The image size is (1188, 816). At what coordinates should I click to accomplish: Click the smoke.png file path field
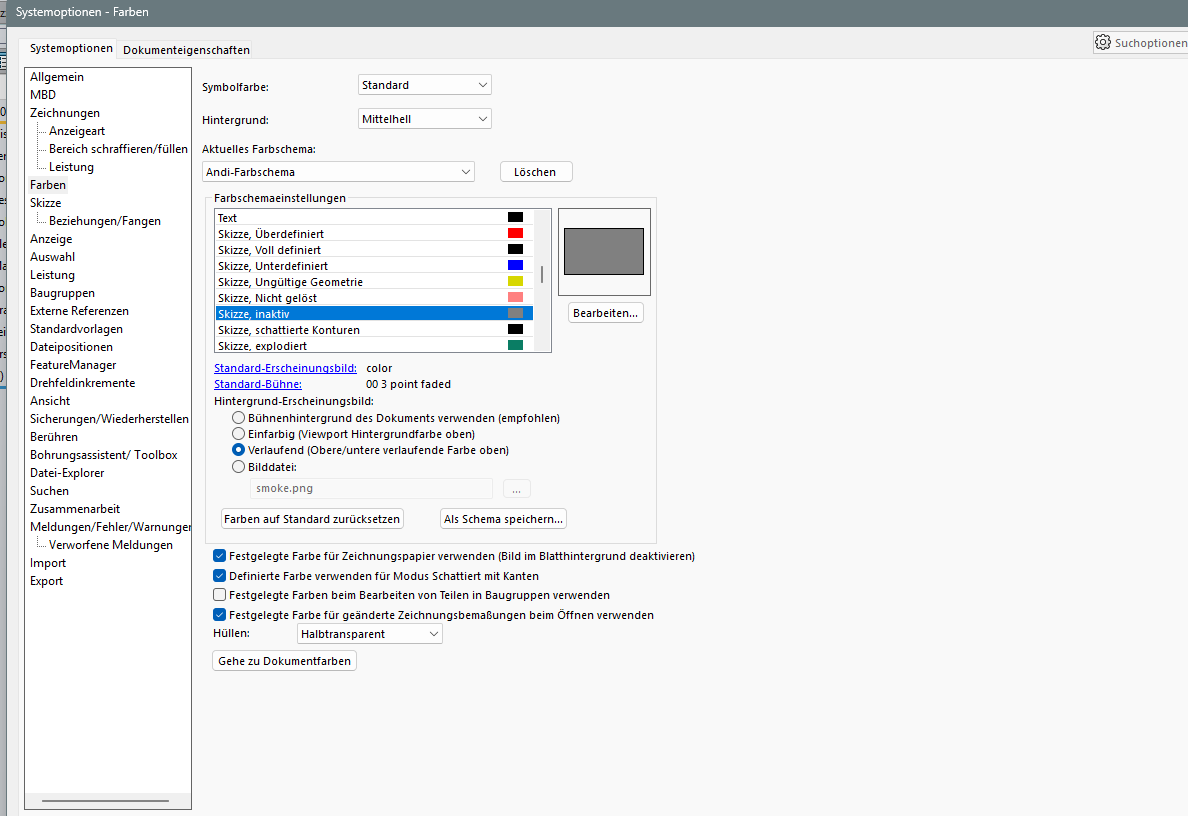[371, 489]
